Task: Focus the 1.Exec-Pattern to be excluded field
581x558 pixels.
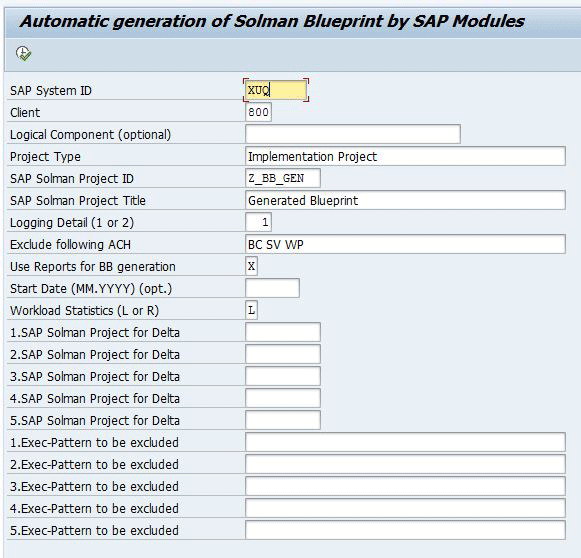Action: point(405,442)
